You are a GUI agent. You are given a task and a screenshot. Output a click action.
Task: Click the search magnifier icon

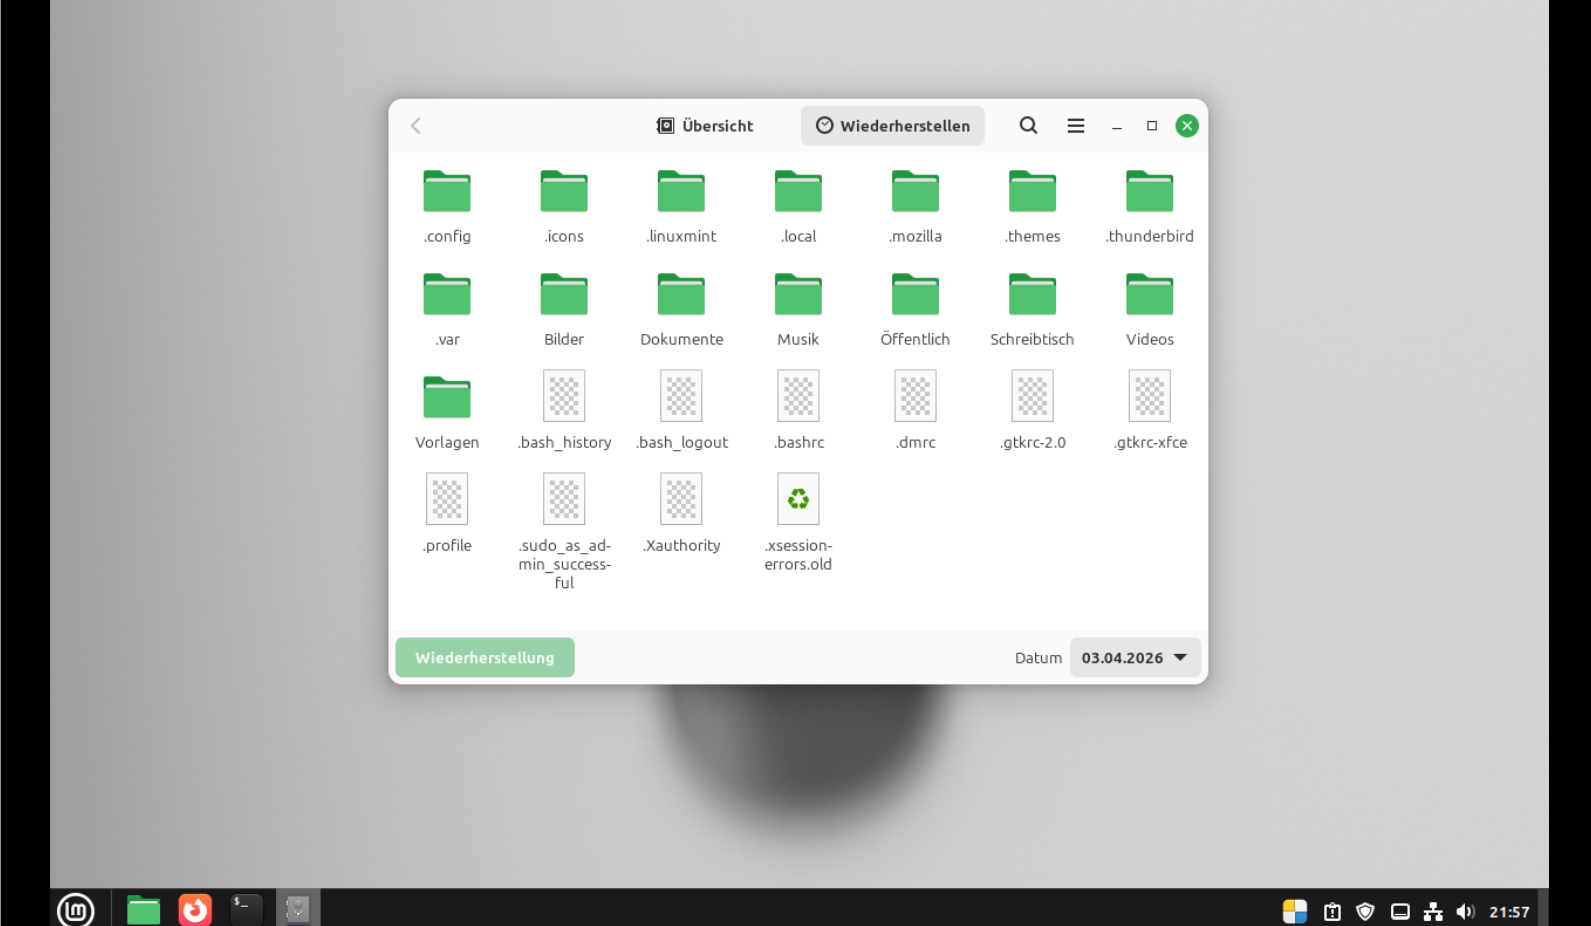[1028, 126]
